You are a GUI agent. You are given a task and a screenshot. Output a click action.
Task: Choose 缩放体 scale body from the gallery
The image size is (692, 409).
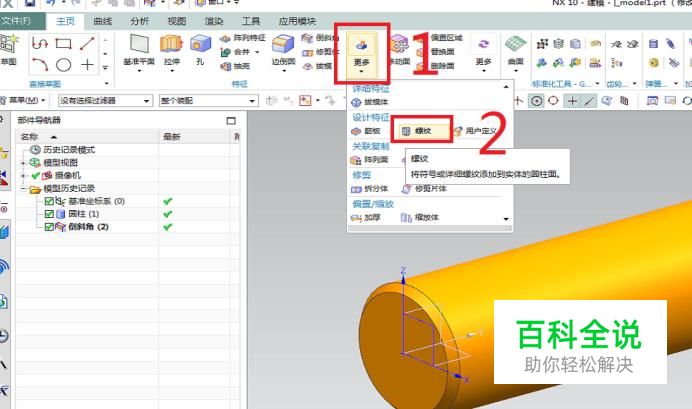click(420, 218)
